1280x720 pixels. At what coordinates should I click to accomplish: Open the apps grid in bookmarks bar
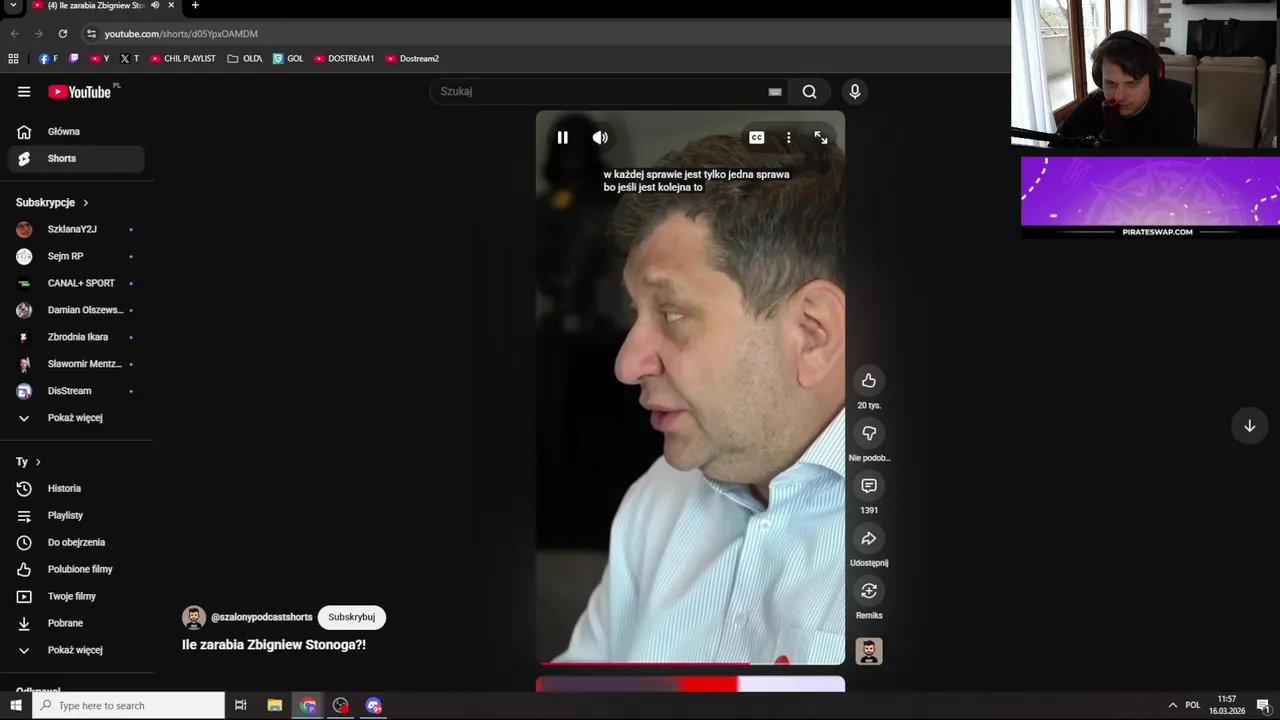[x=14, y=59]
